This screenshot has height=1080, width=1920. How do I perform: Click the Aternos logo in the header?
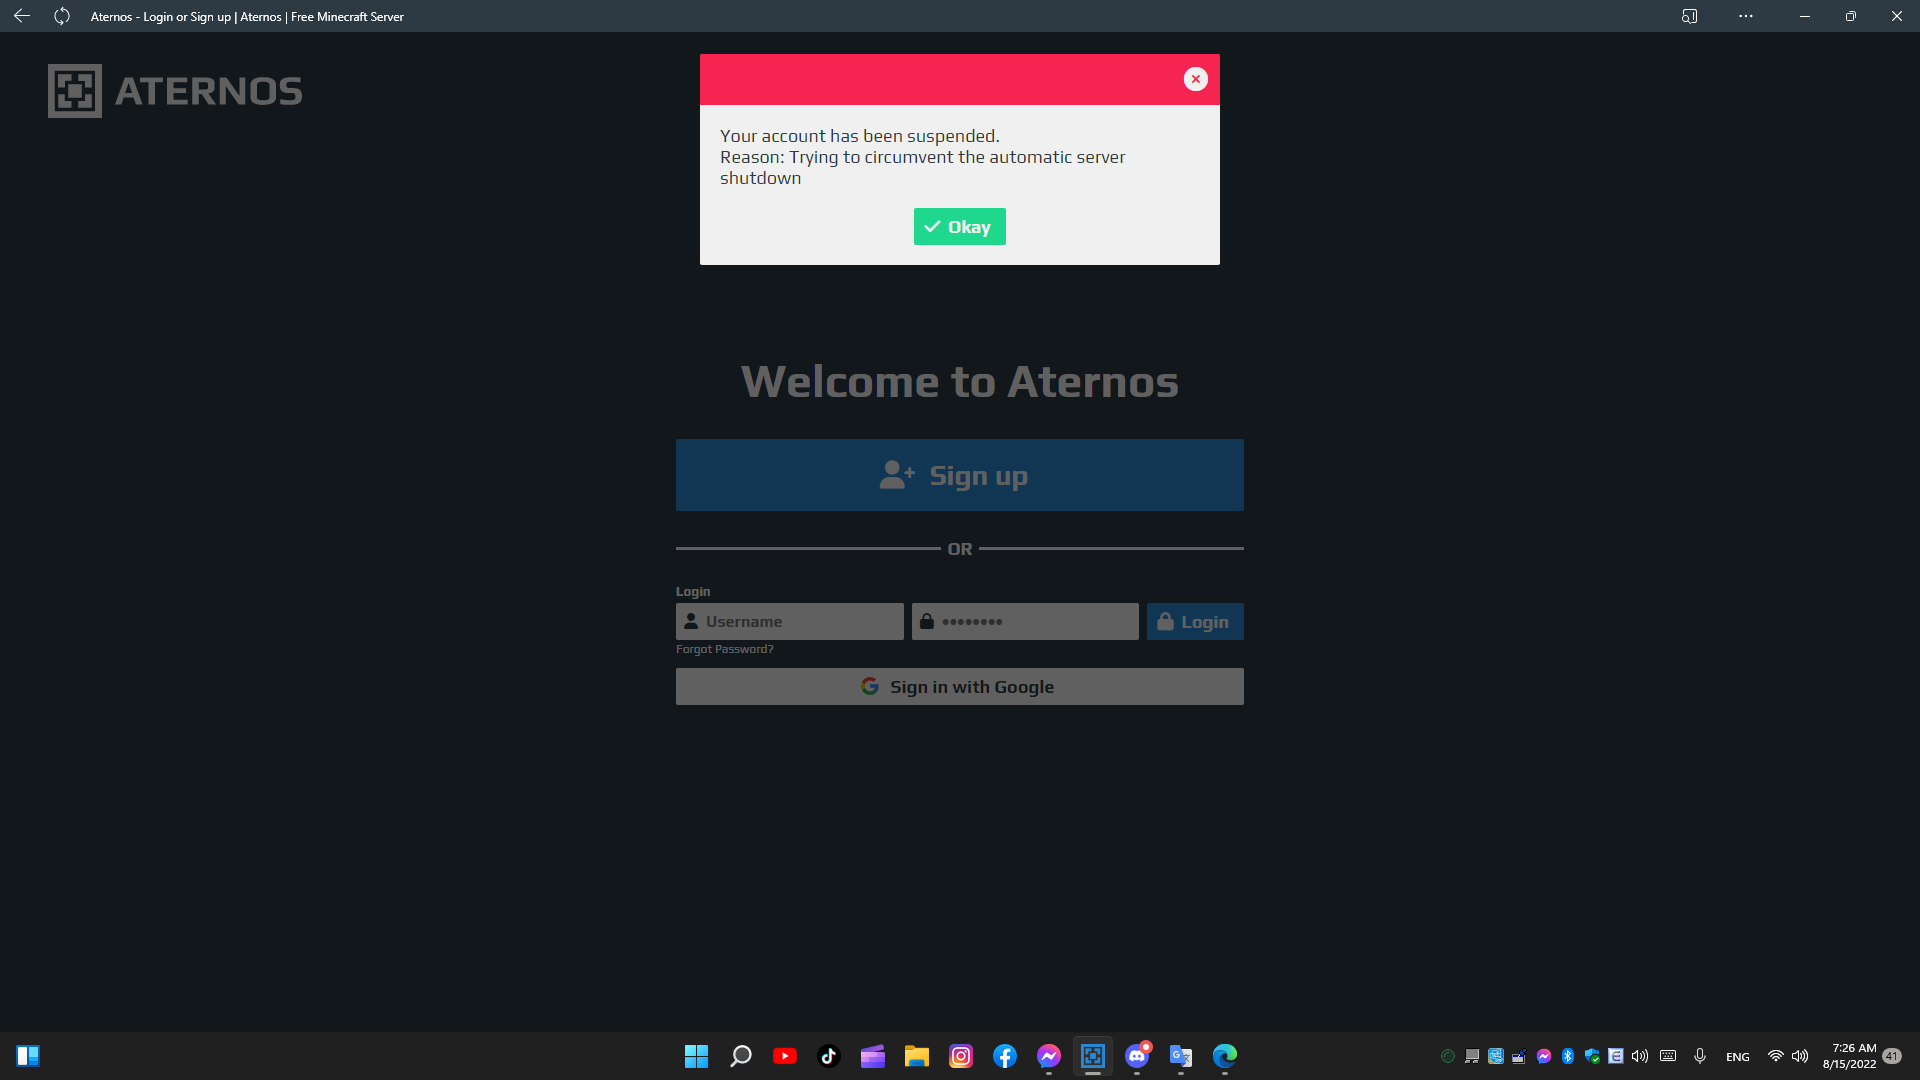(175, 91)
